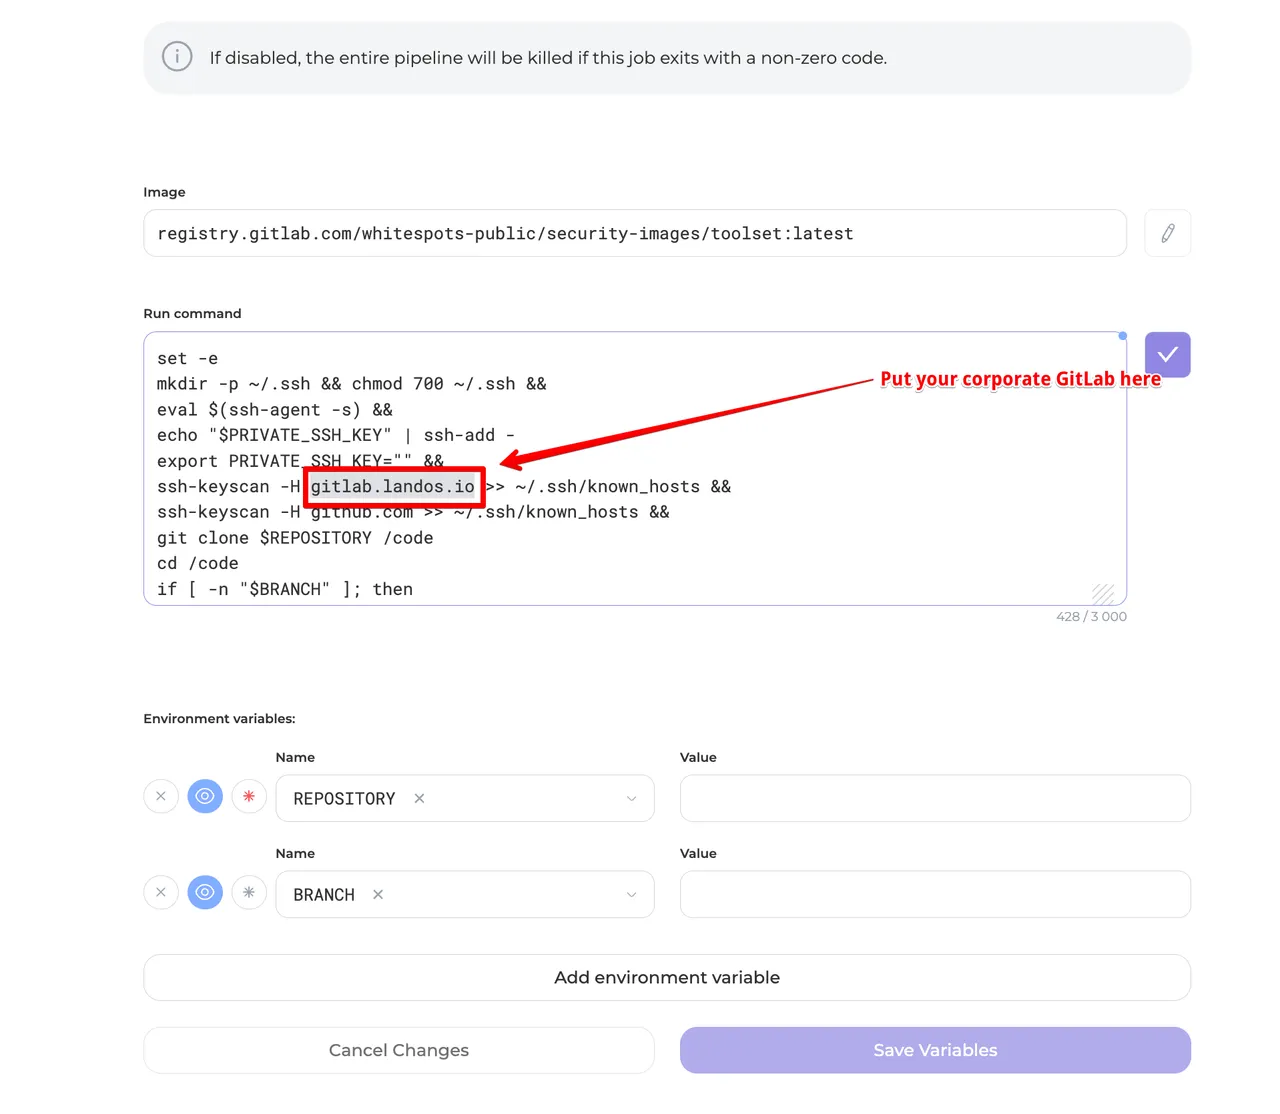Toggle required asterisk for REPOSITORY variable
The width and height of the screenshot is (1280, 1114).
[x=249, y=796]
